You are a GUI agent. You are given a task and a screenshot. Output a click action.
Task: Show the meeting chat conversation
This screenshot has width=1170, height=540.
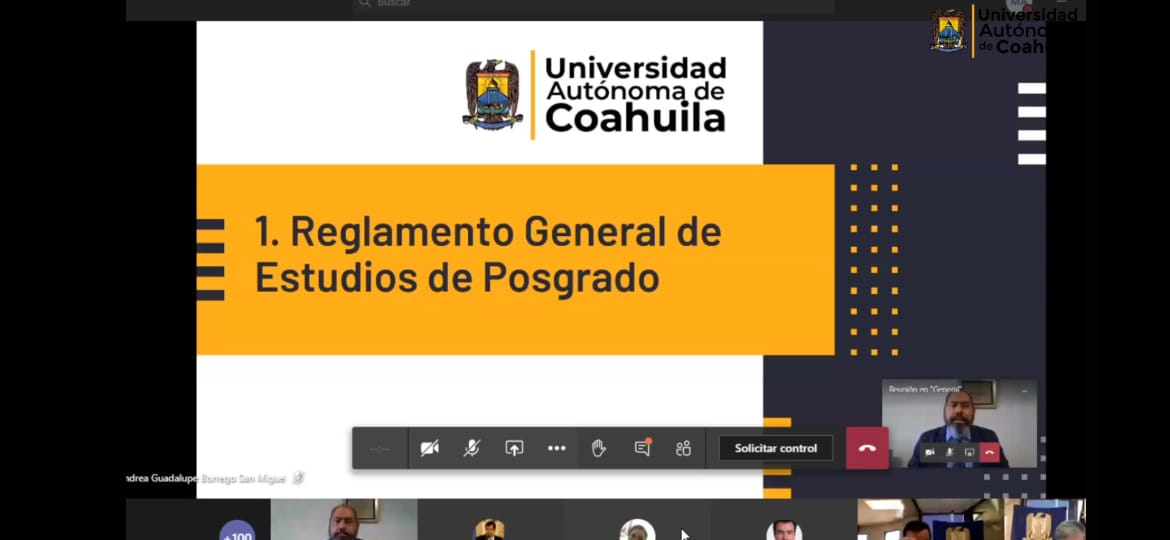pos(642,448)
